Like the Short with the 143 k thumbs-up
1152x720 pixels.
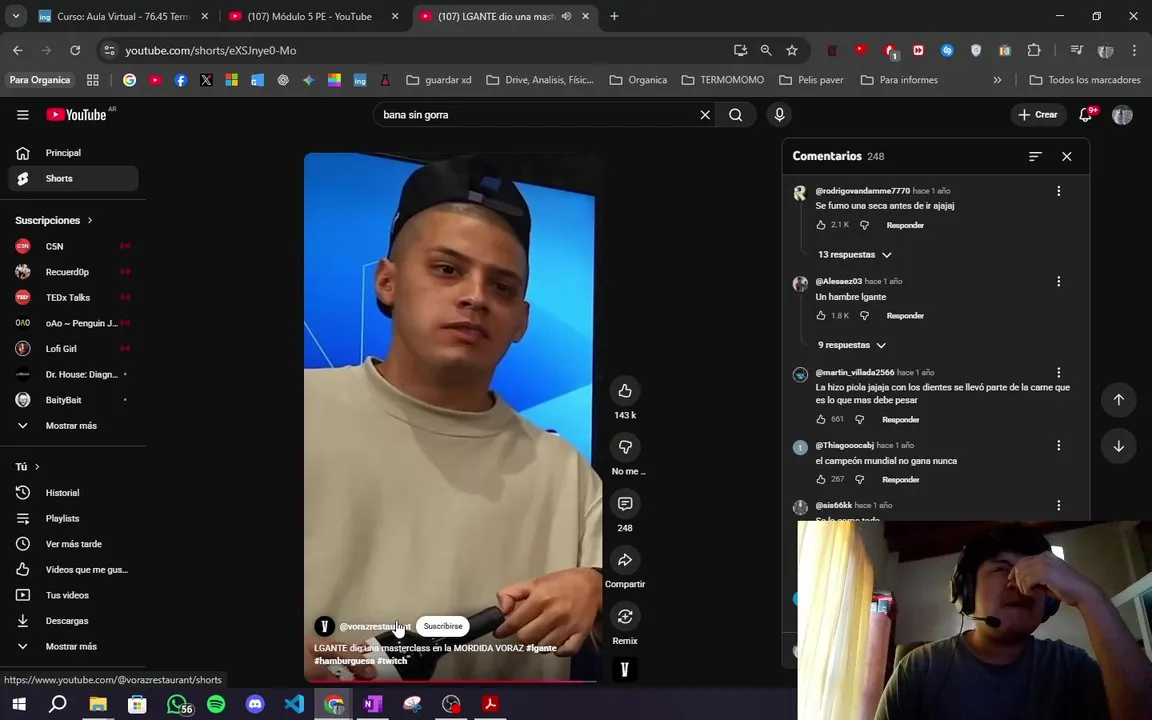point(624,391)
